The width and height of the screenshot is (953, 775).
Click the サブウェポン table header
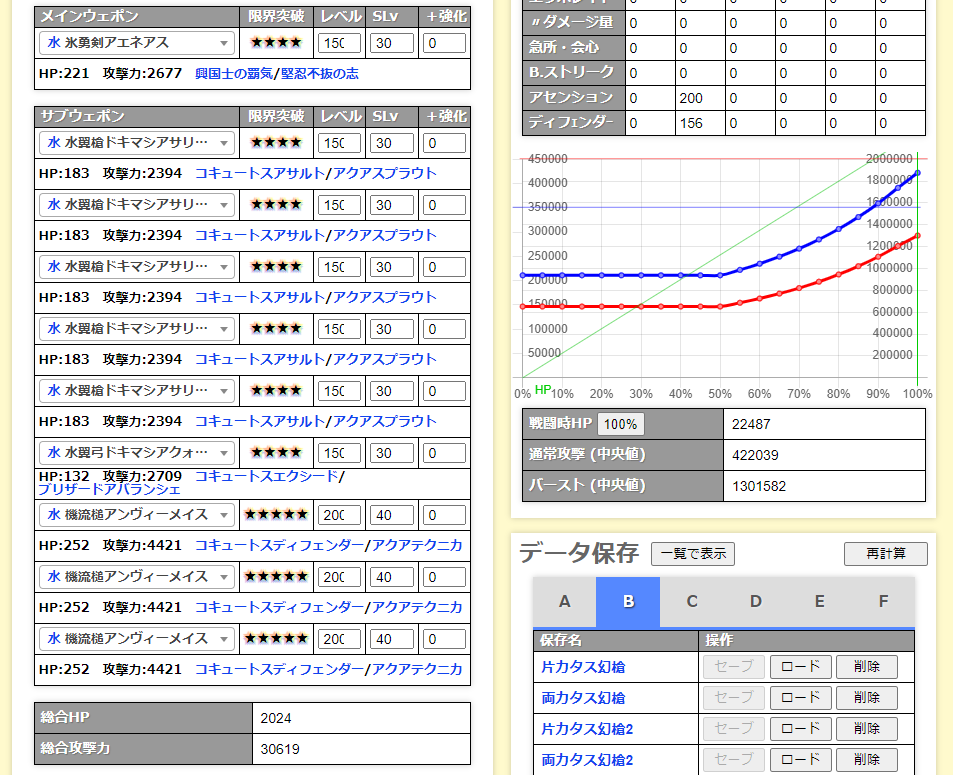point(137,117)
